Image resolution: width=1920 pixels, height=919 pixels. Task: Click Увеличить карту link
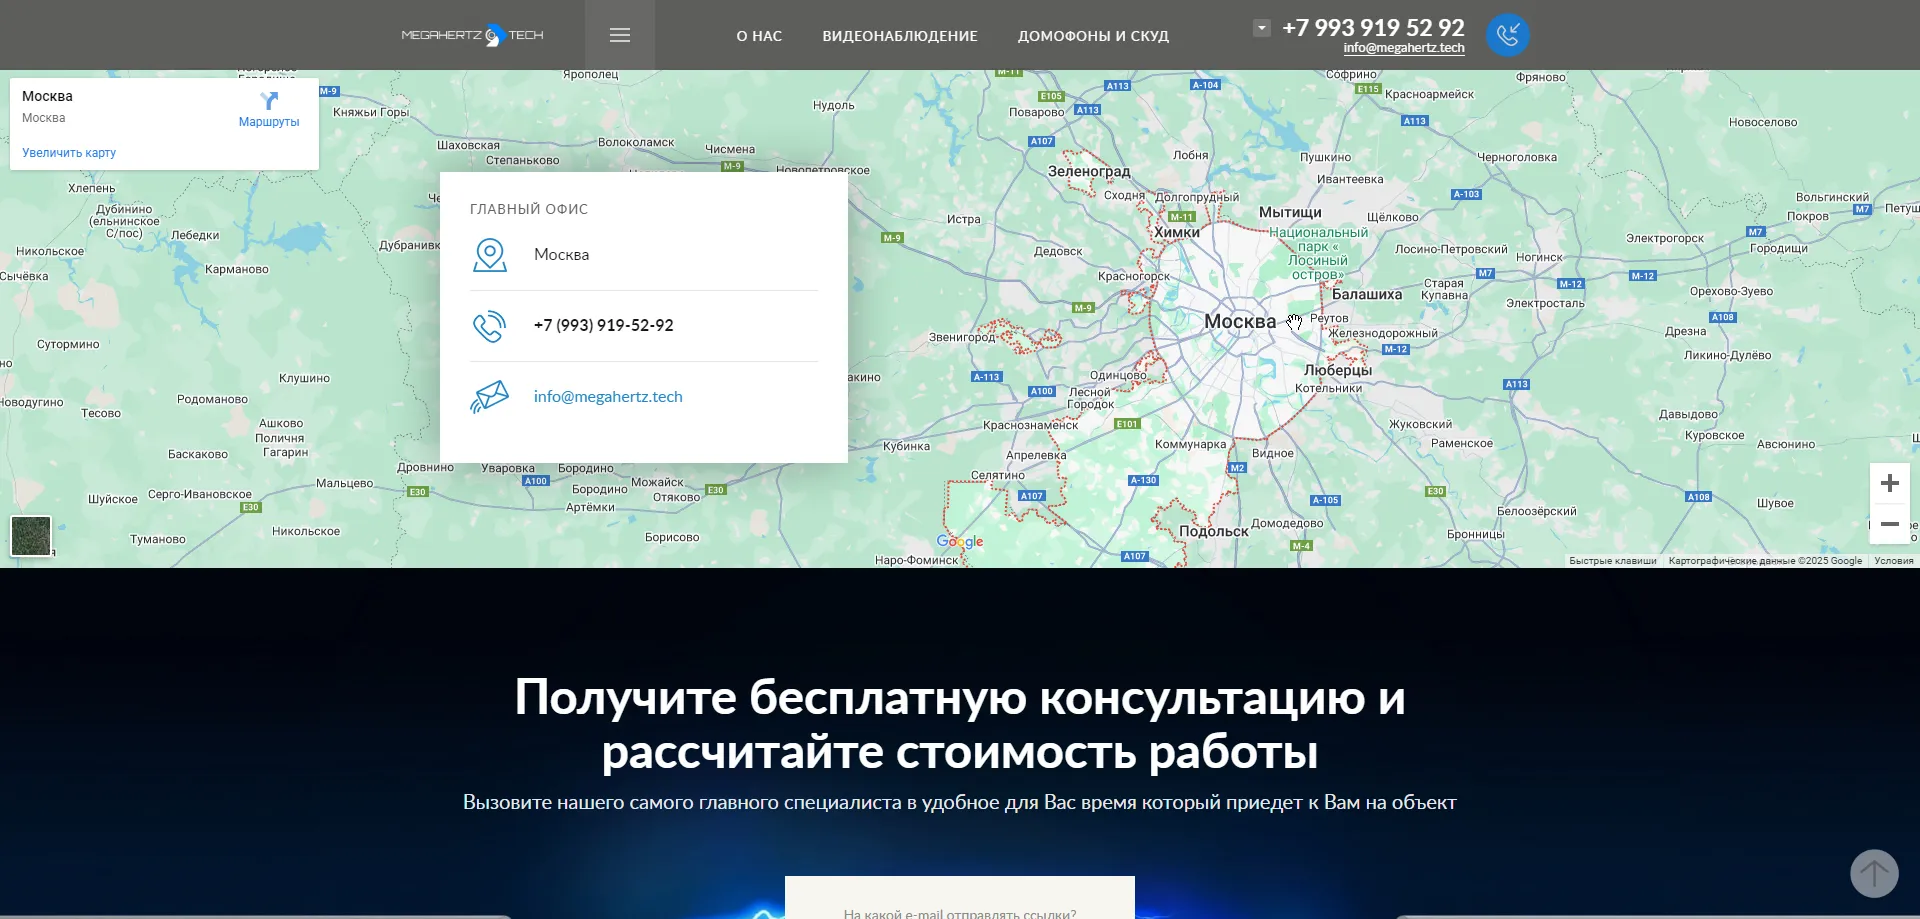[69, 153]
